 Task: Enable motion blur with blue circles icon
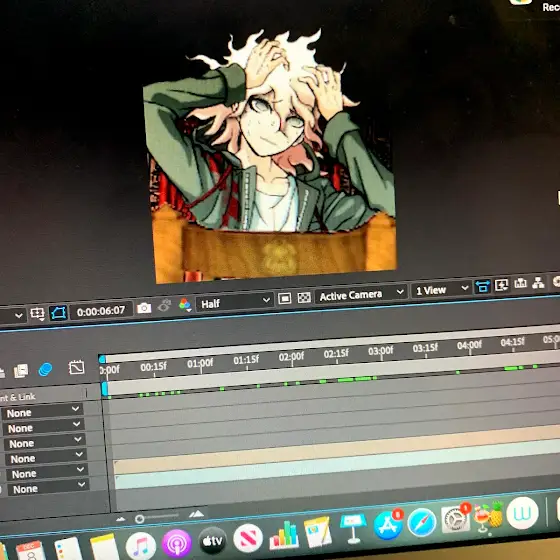coord(45,369)
